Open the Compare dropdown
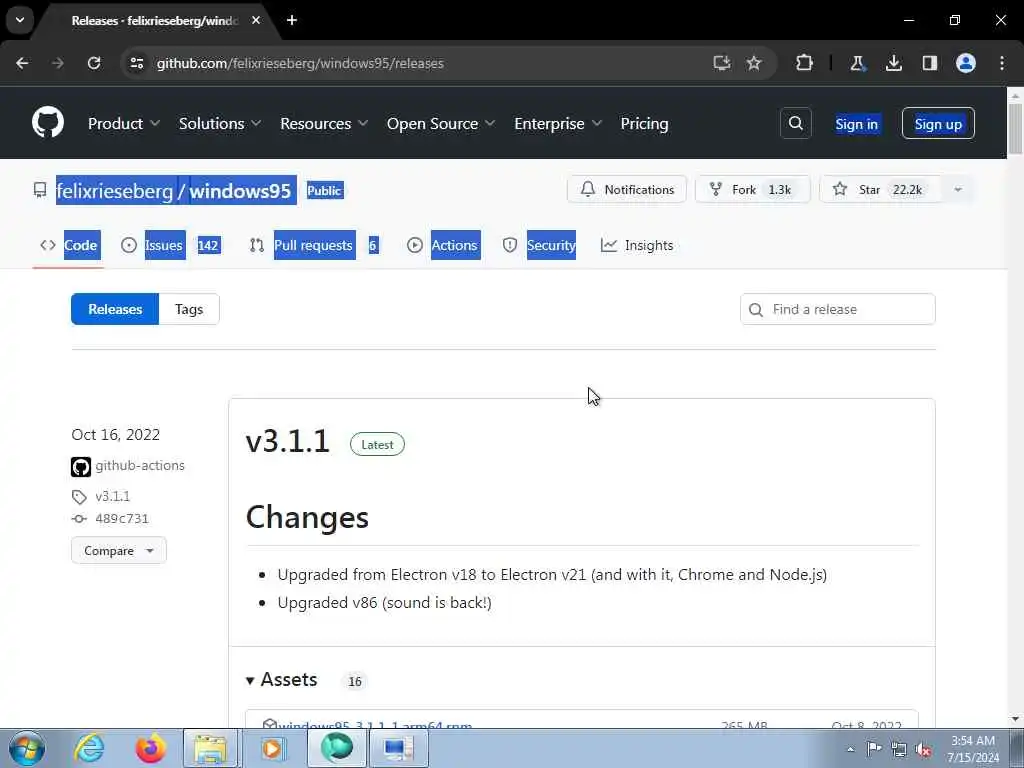The image size is (1024, 768). click(119, 551)
